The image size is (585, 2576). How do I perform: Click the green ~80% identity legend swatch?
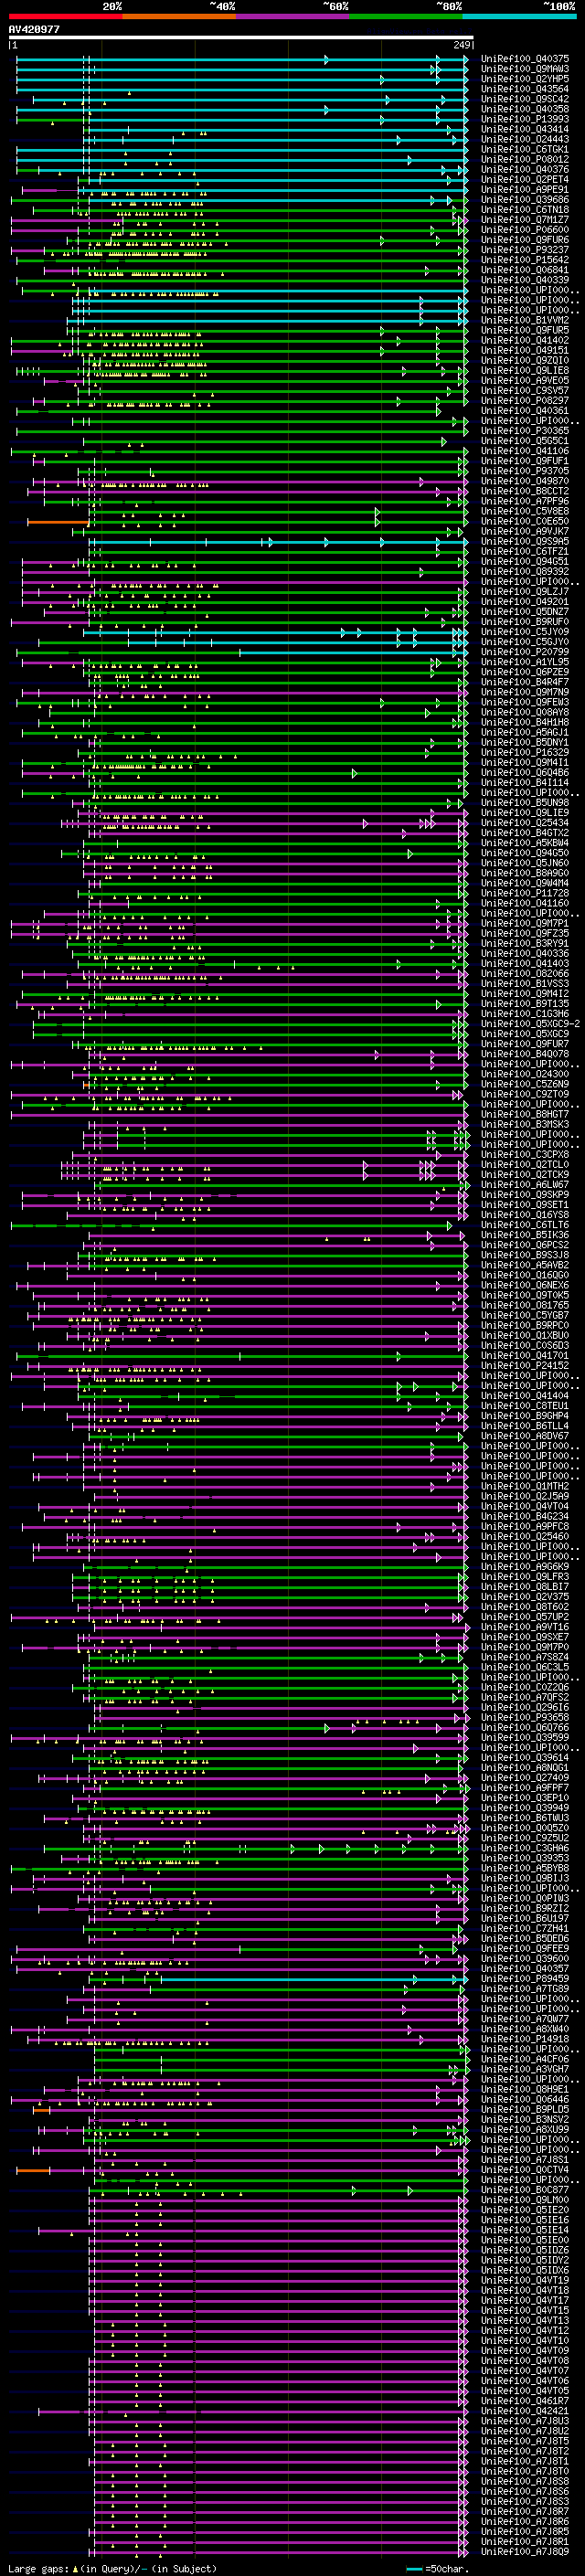(x=406, y=16)
